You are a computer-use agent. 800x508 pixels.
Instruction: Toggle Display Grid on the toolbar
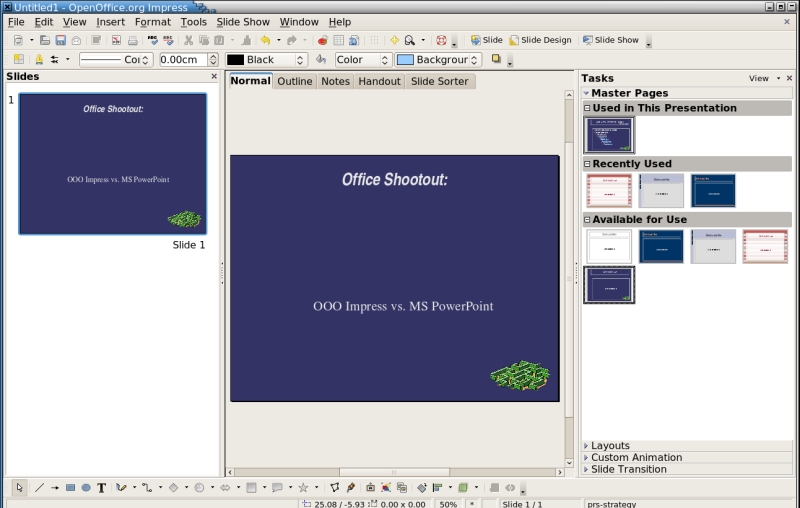374,40
